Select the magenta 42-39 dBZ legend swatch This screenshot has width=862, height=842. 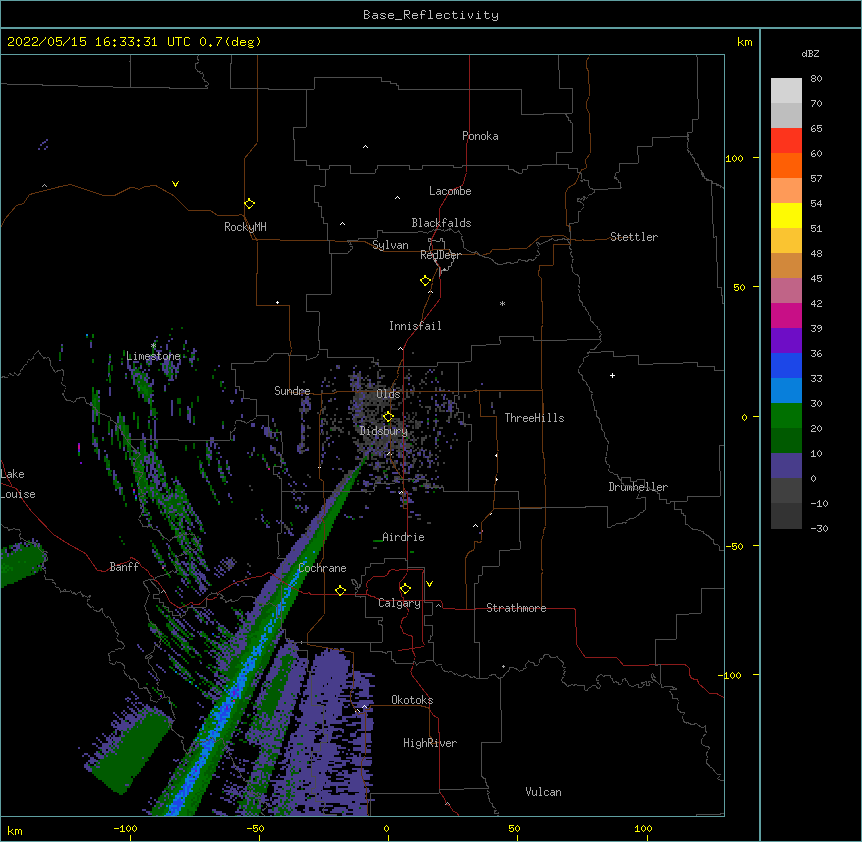pyautogui.click(x=786, y=315)
